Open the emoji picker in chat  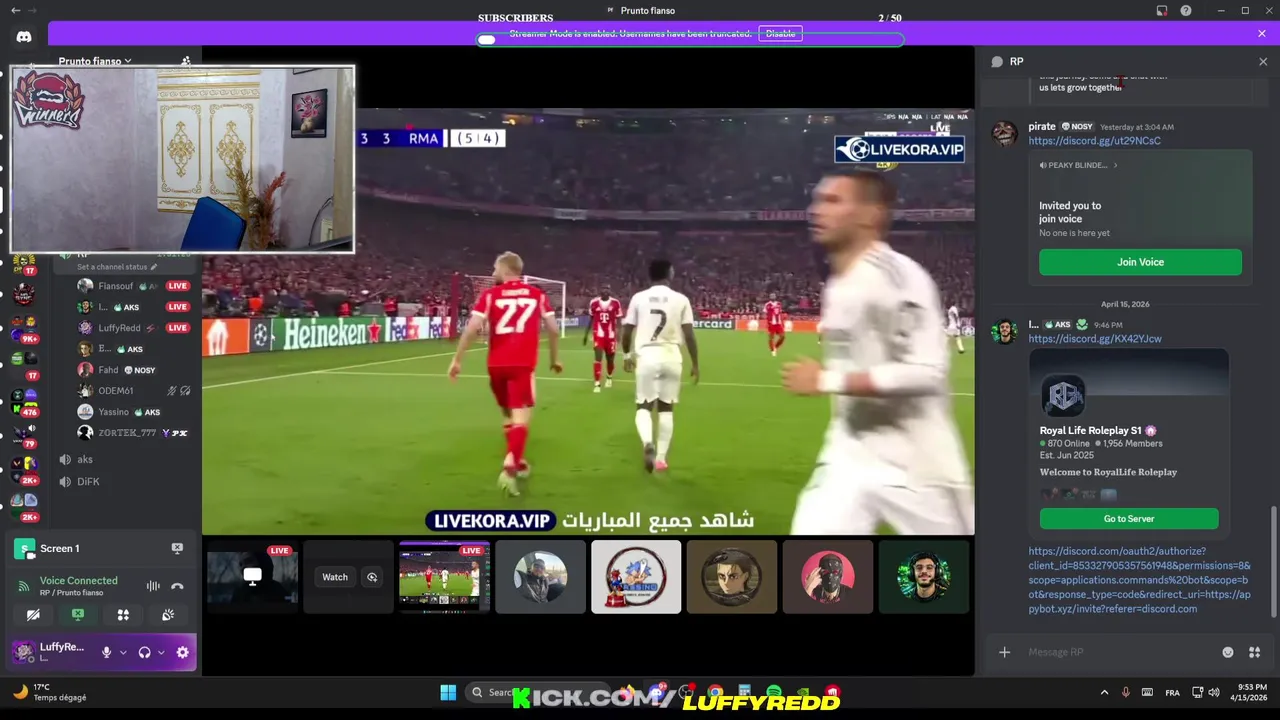coord(1228,652)
